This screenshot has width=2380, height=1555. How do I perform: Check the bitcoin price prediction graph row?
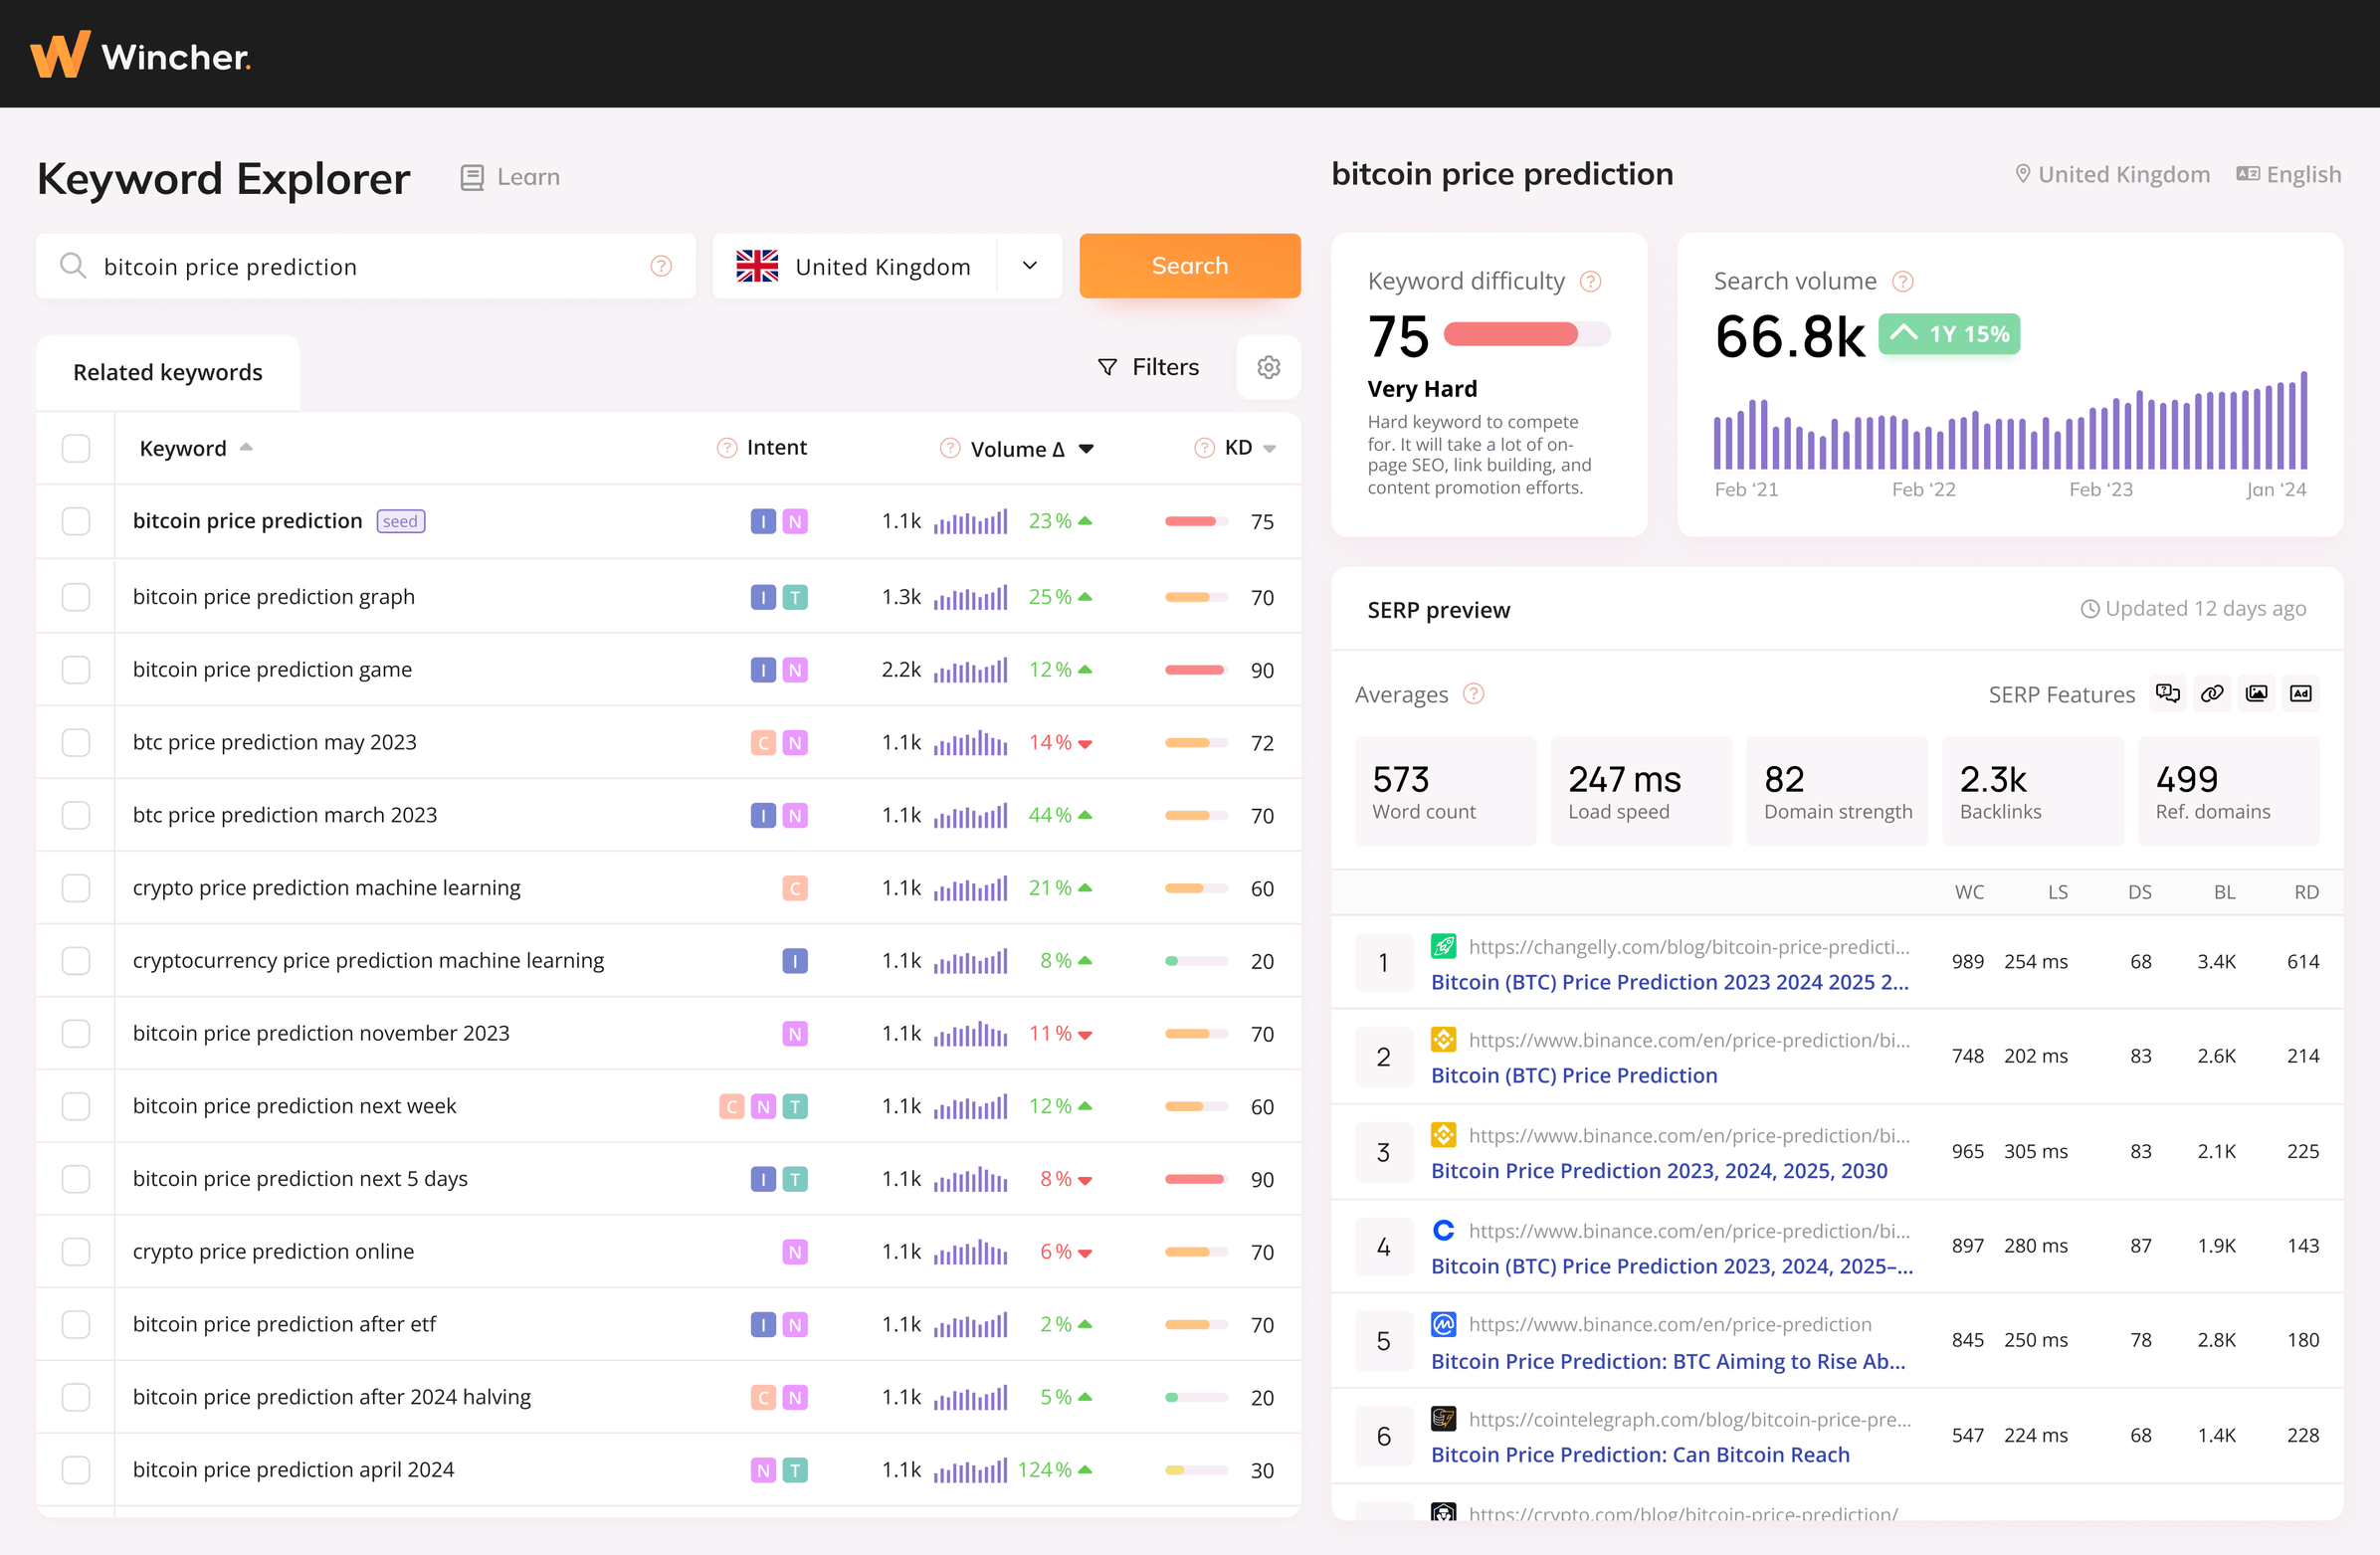tap(76, 597)
